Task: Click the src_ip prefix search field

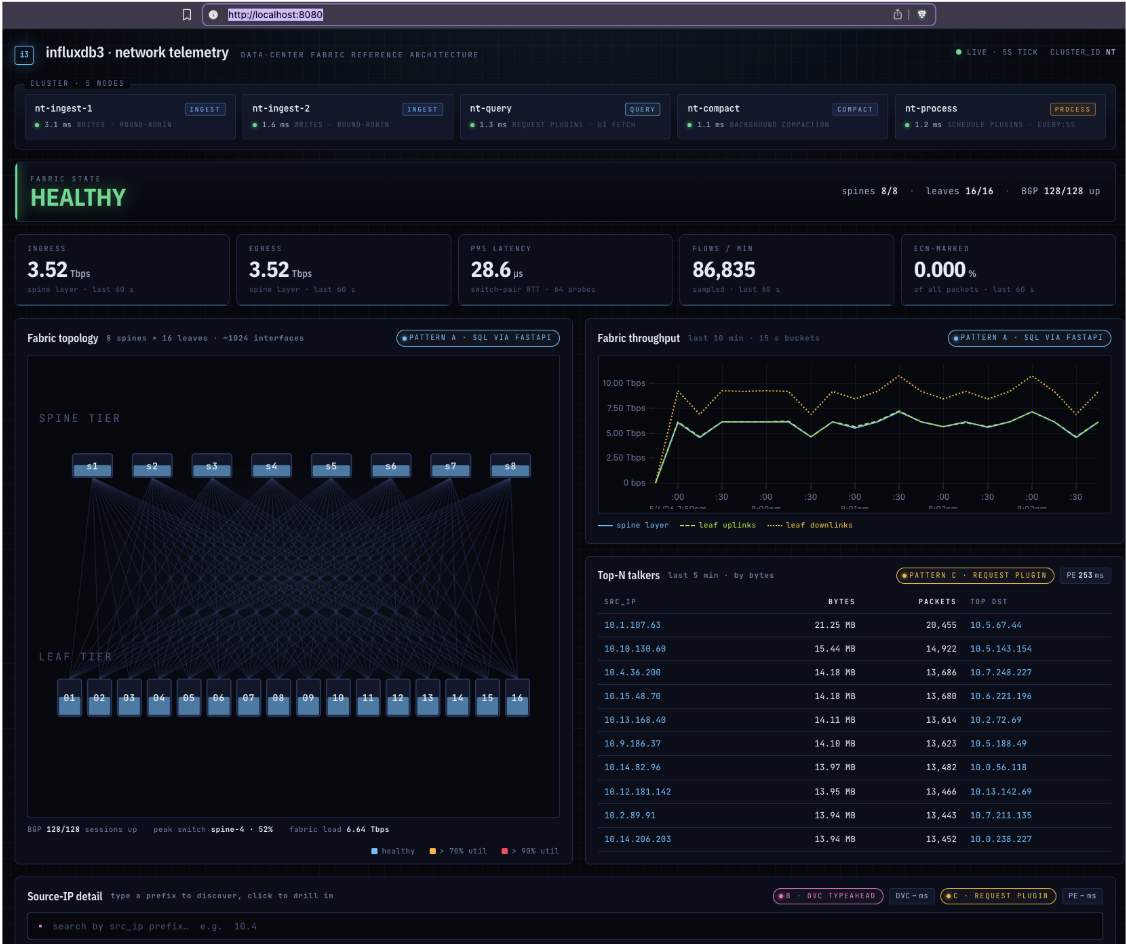Action: click(564, 927)
